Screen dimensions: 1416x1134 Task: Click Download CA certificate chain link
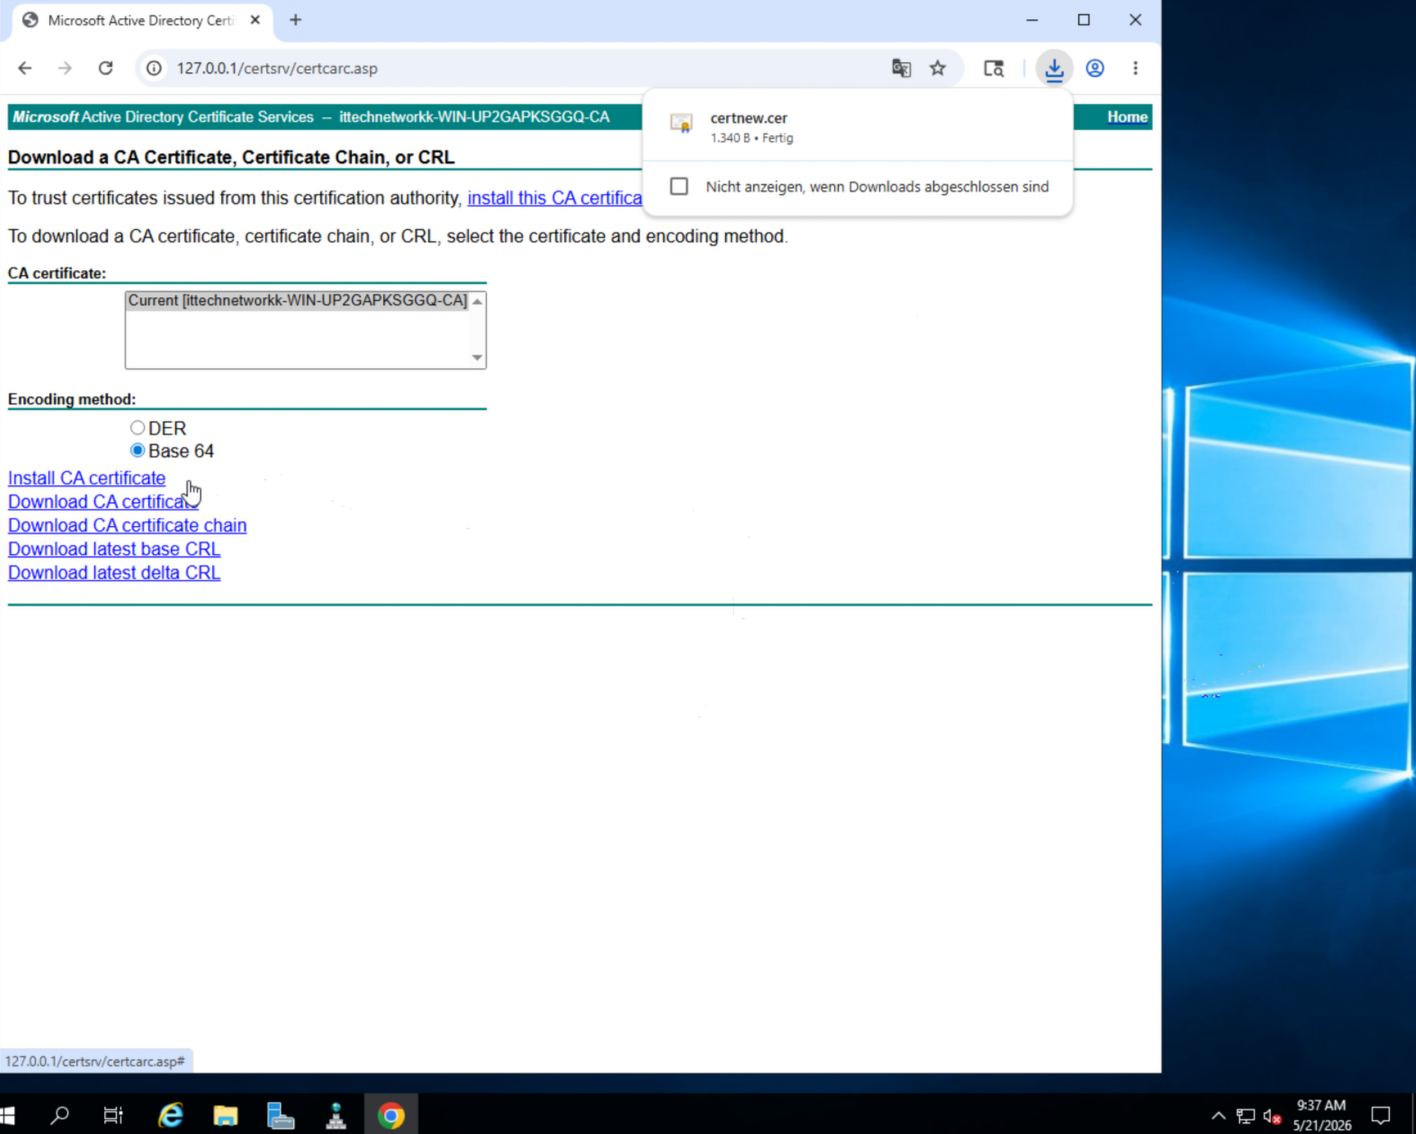(x=127, y=525)
